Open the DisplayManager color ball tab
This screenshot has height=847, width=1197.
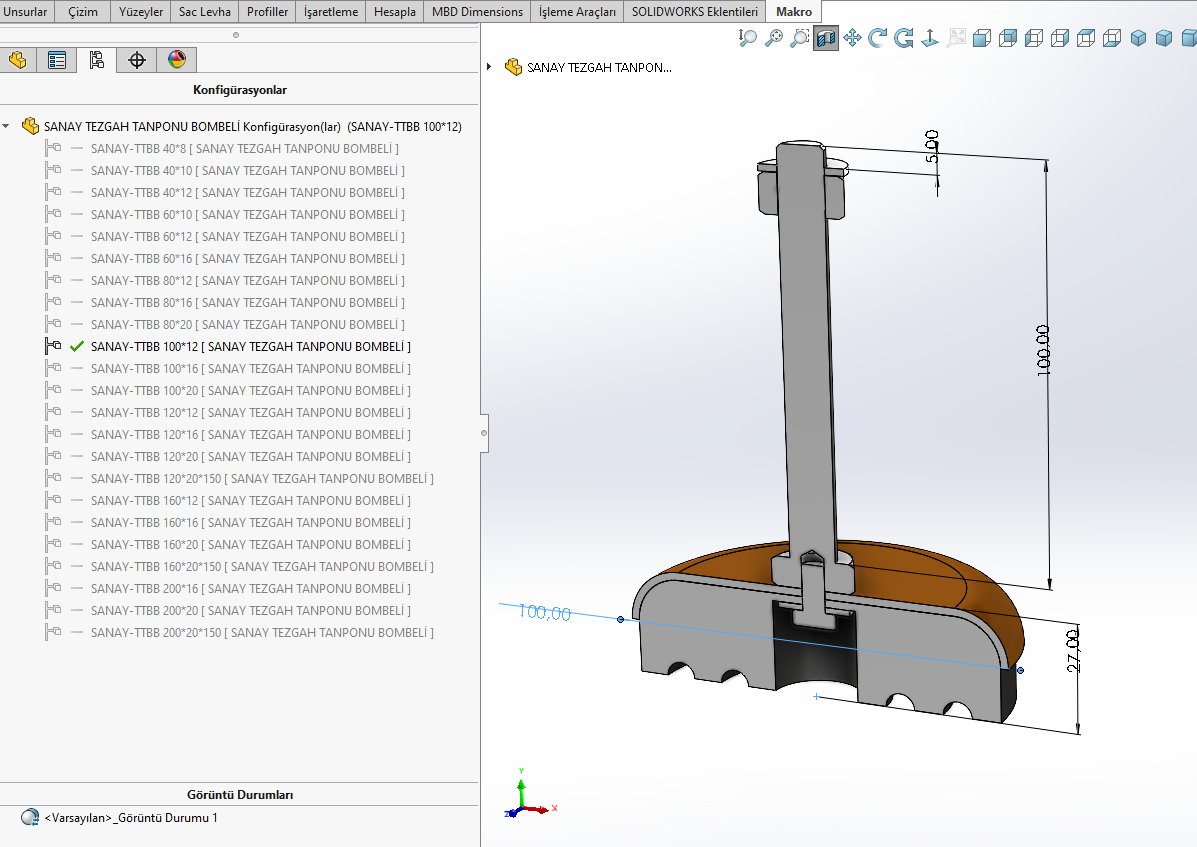tap(177, 60)
